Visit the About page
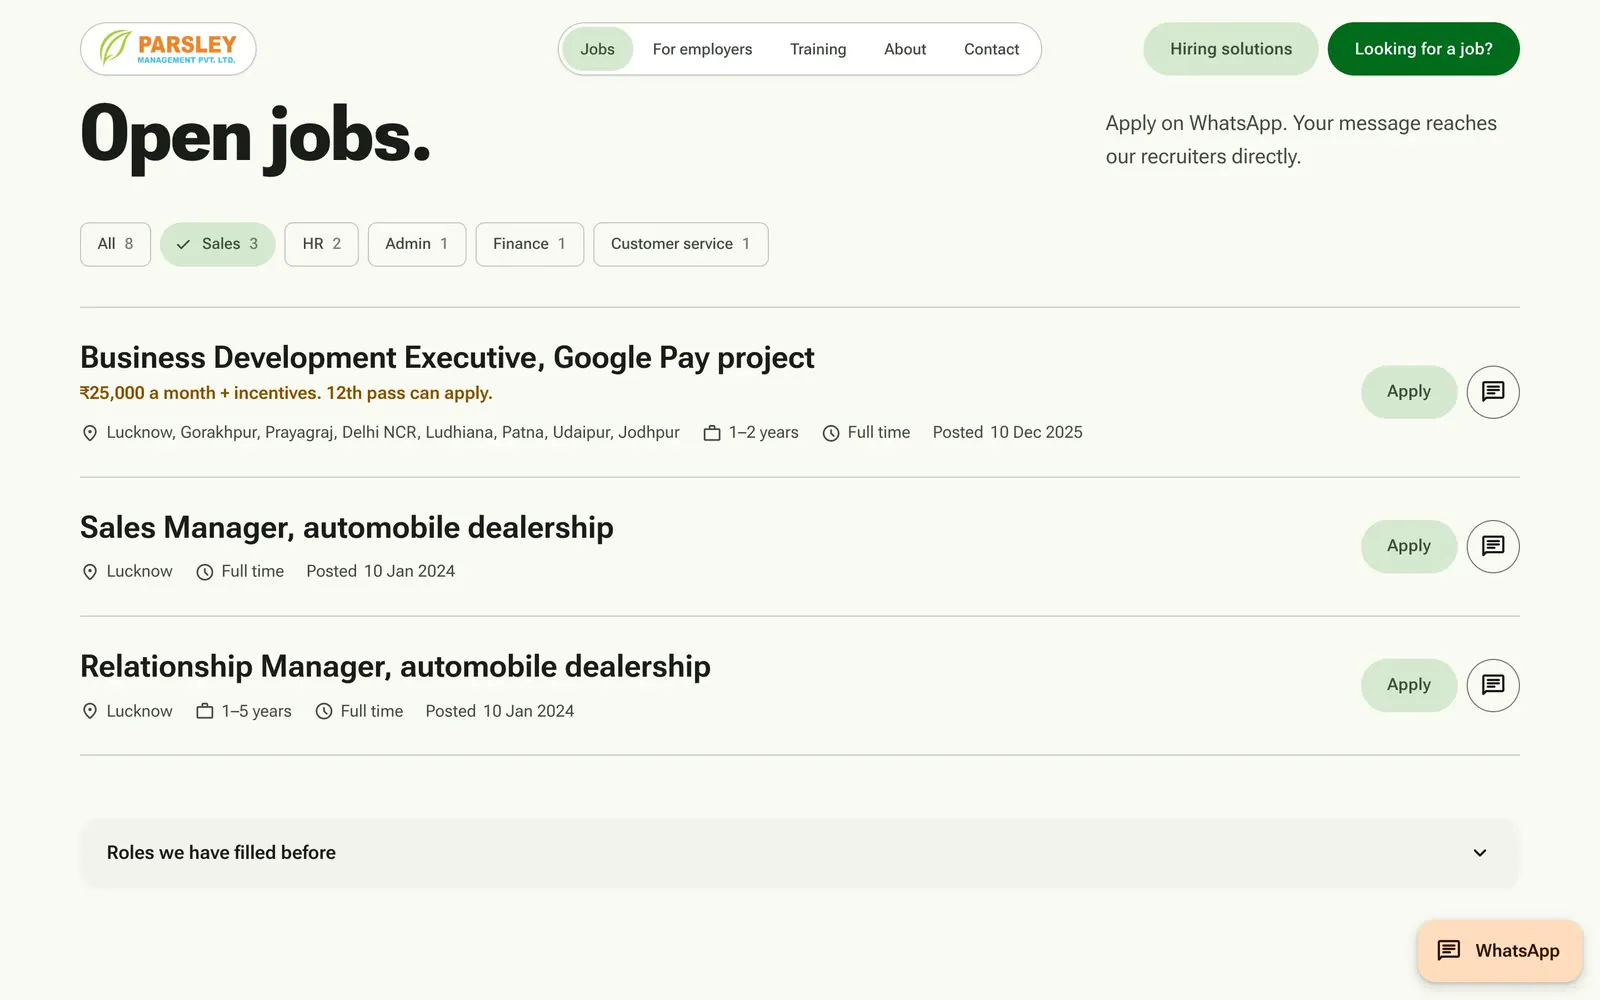The width and height of the screenshot is (1600, 1000). click(x=905, y=49)
